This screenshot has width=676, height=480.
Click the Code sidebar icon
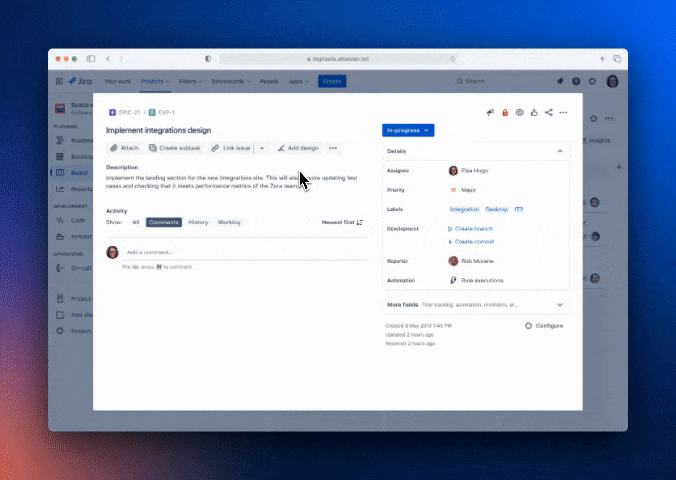tap(60, 220)
